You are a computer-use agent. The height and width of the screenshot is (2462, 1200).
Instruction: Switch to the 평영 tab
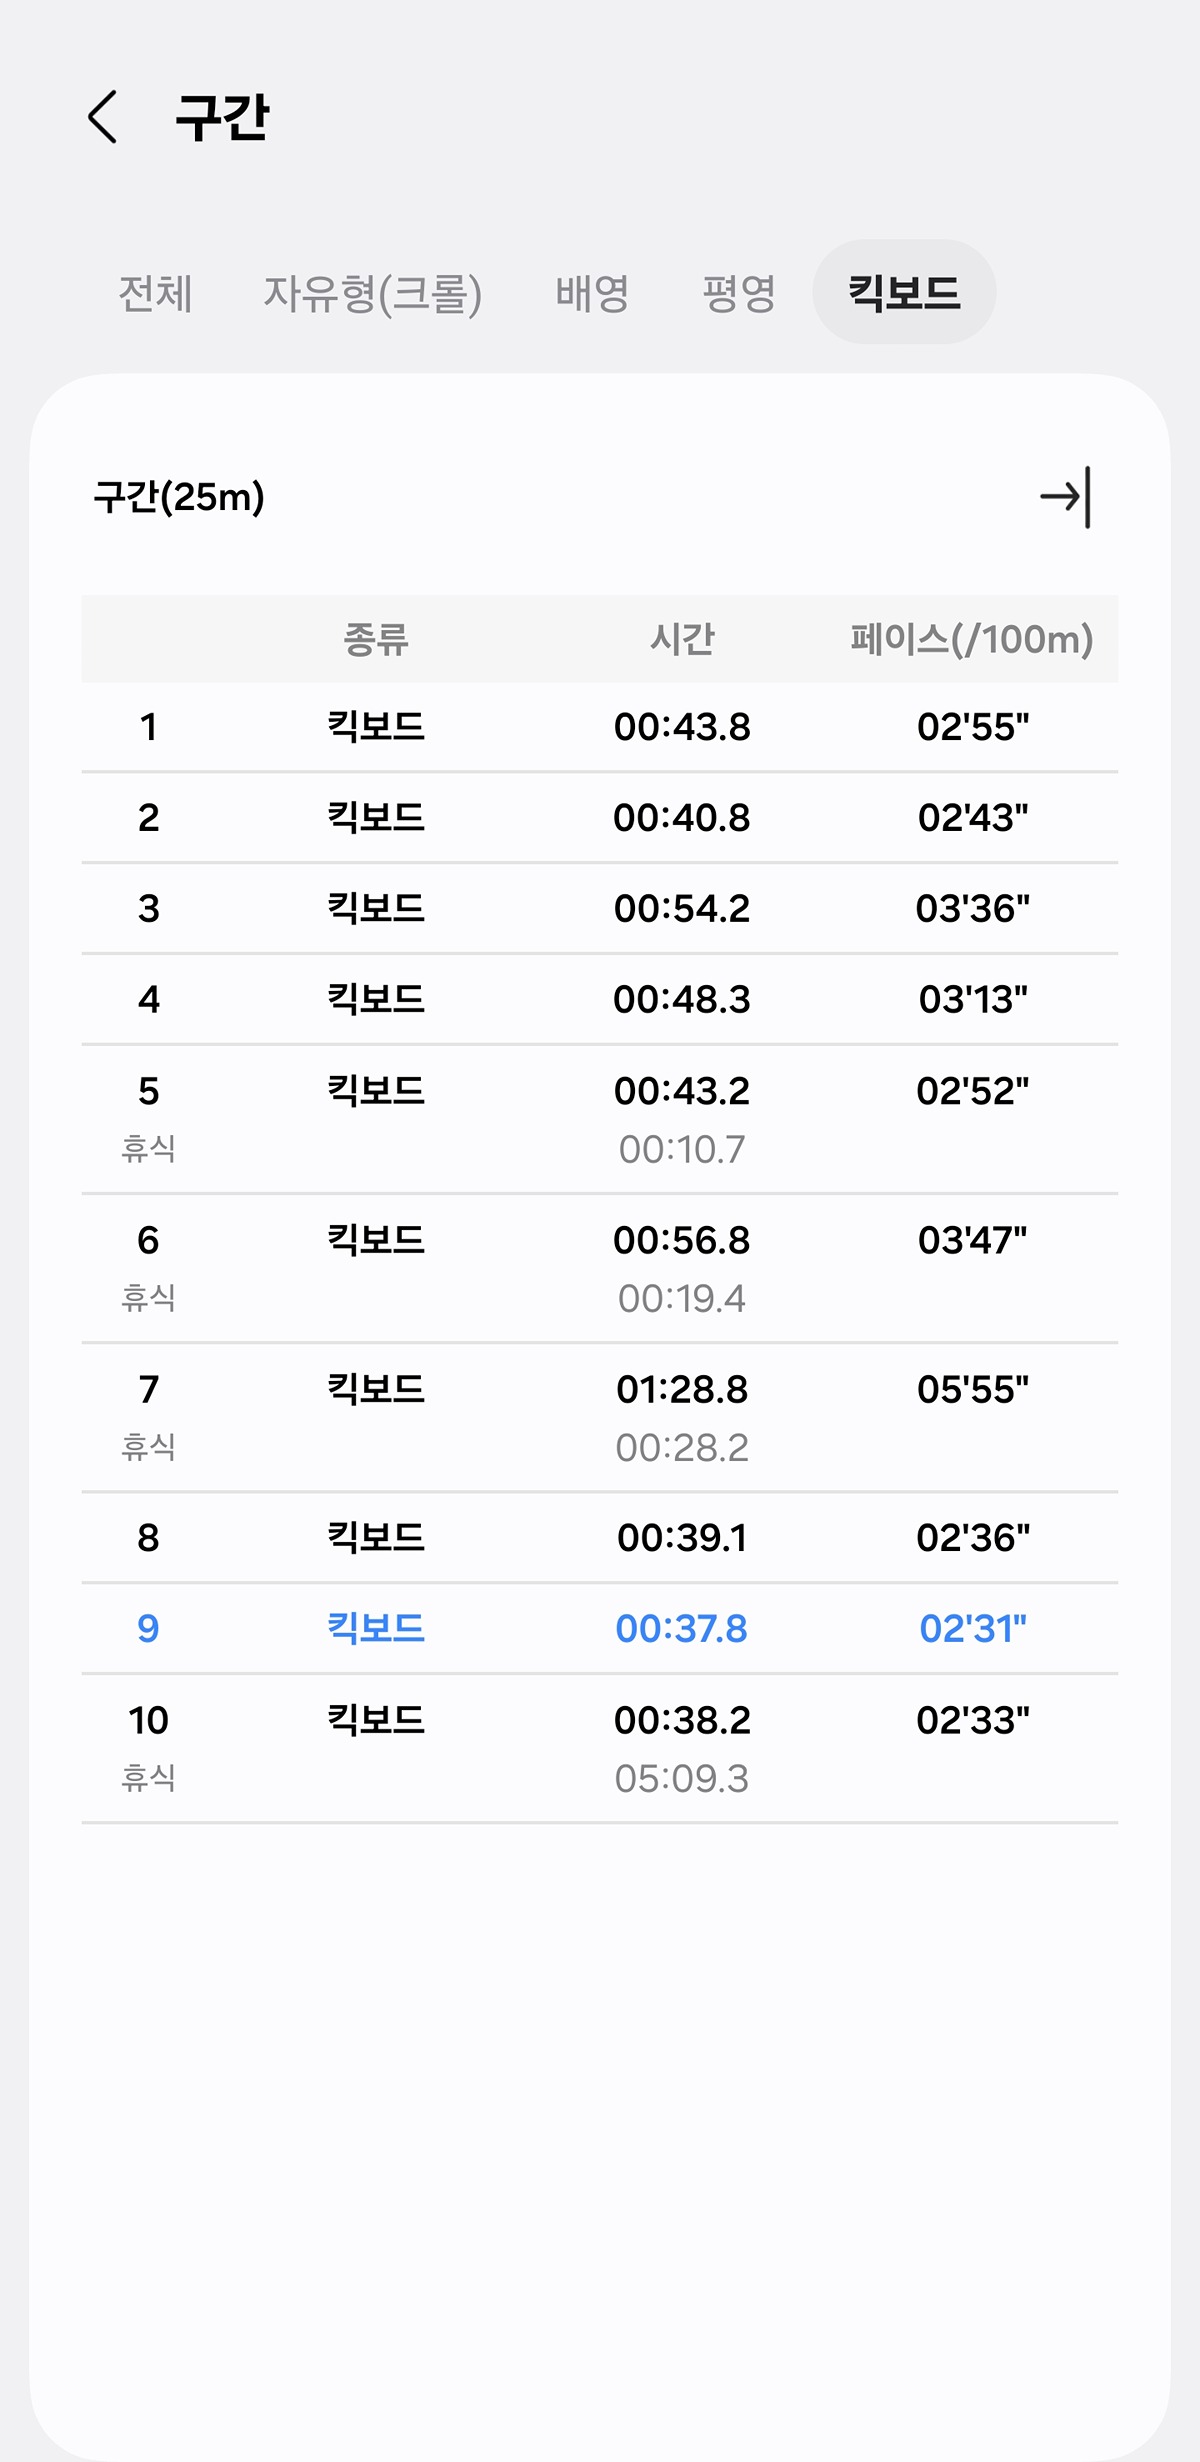(x=739, y=293)
